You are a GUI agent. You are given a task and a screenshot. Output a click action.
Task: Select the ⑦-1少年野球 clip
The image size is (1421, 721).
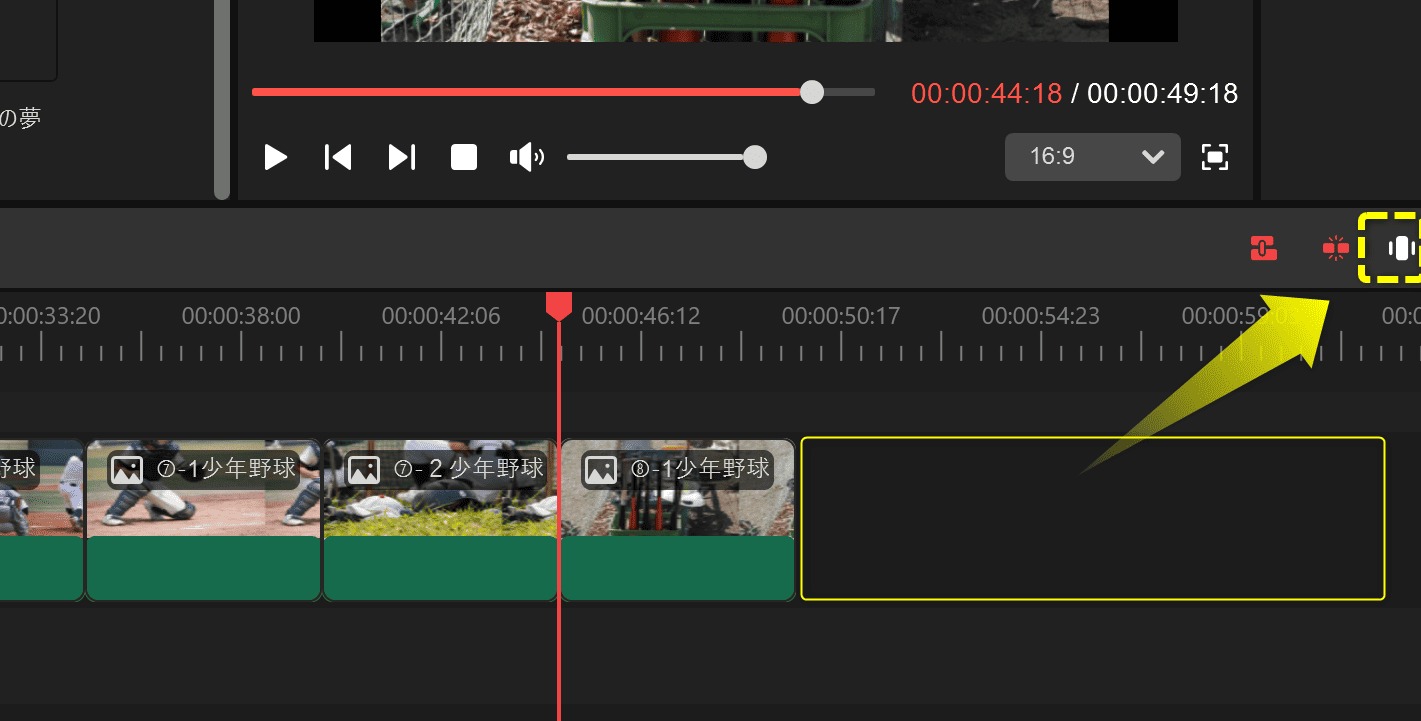[x=204, y=520]
